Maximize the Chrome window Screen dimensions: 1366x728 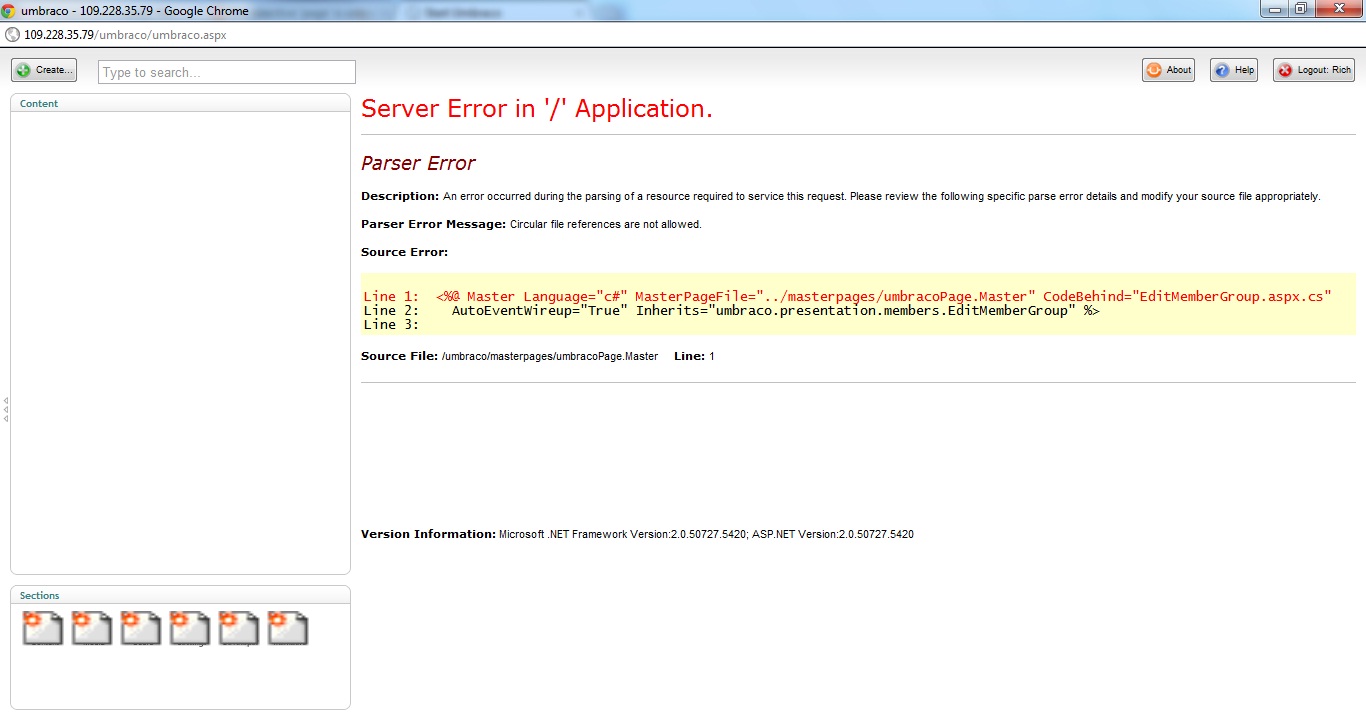(1300, 8)
